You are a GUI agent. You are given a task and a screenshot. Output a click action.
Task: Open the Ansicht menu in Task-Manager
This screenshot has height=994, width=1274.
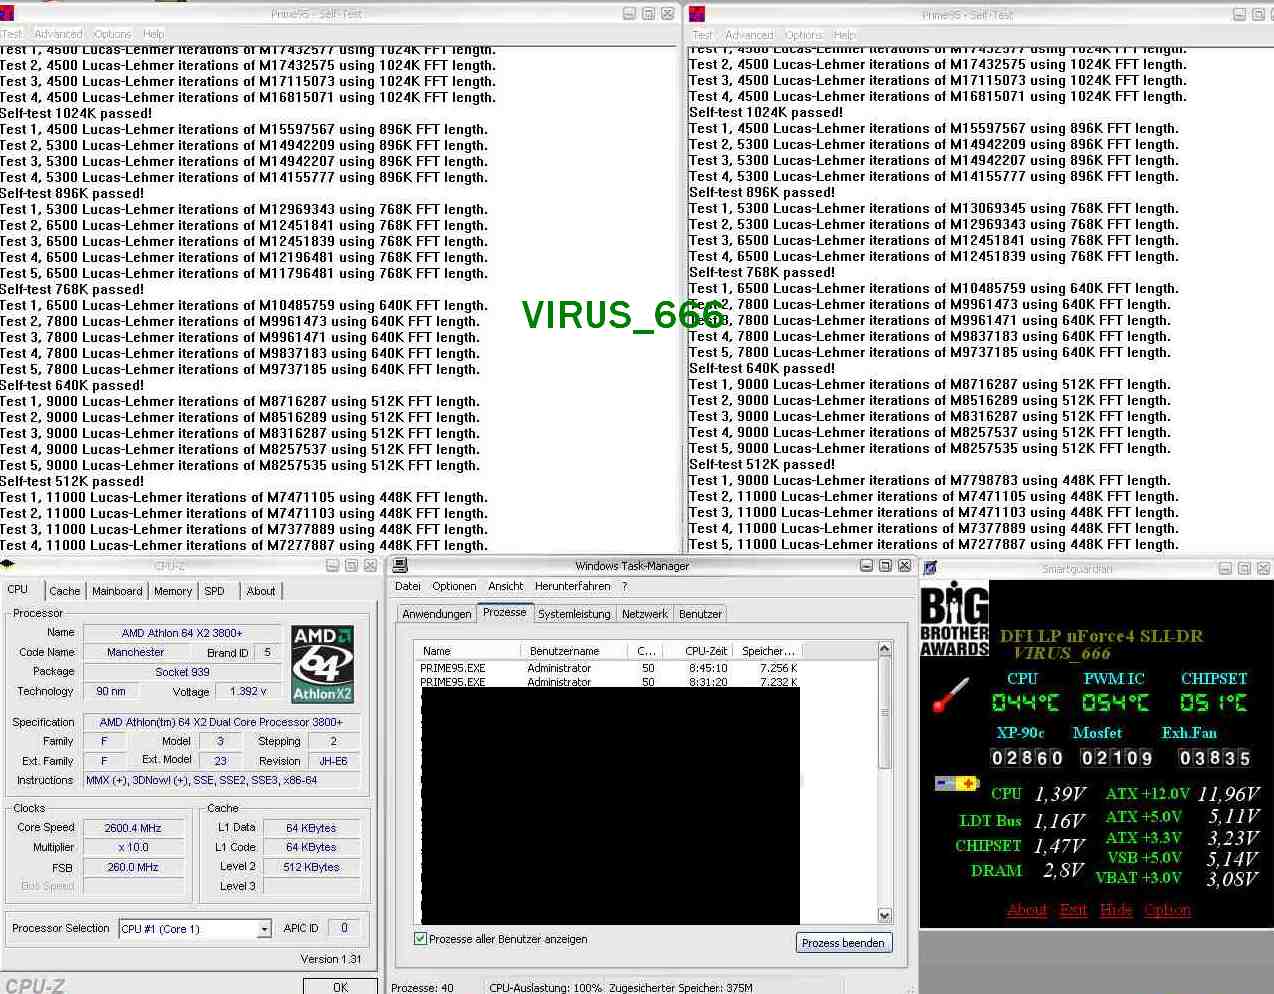tap(506, 586)
